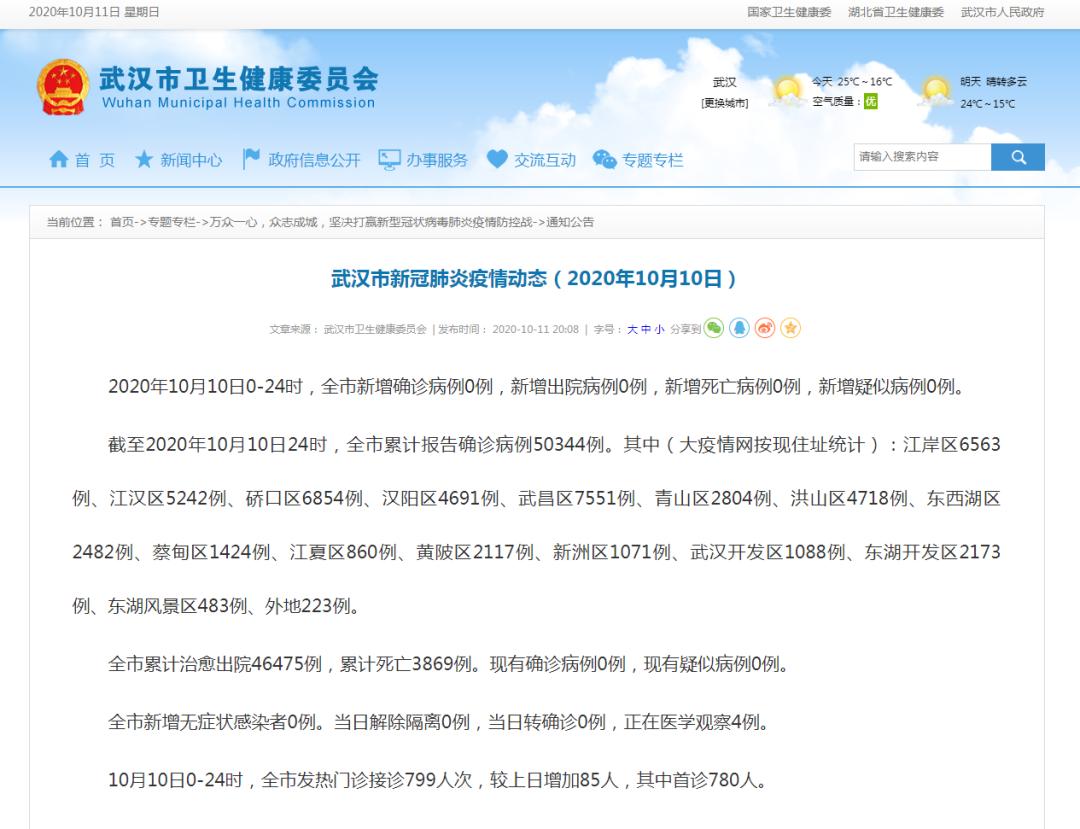
Task: Set font size to 中
Action: pyautogui.click(x=645, y=329)
